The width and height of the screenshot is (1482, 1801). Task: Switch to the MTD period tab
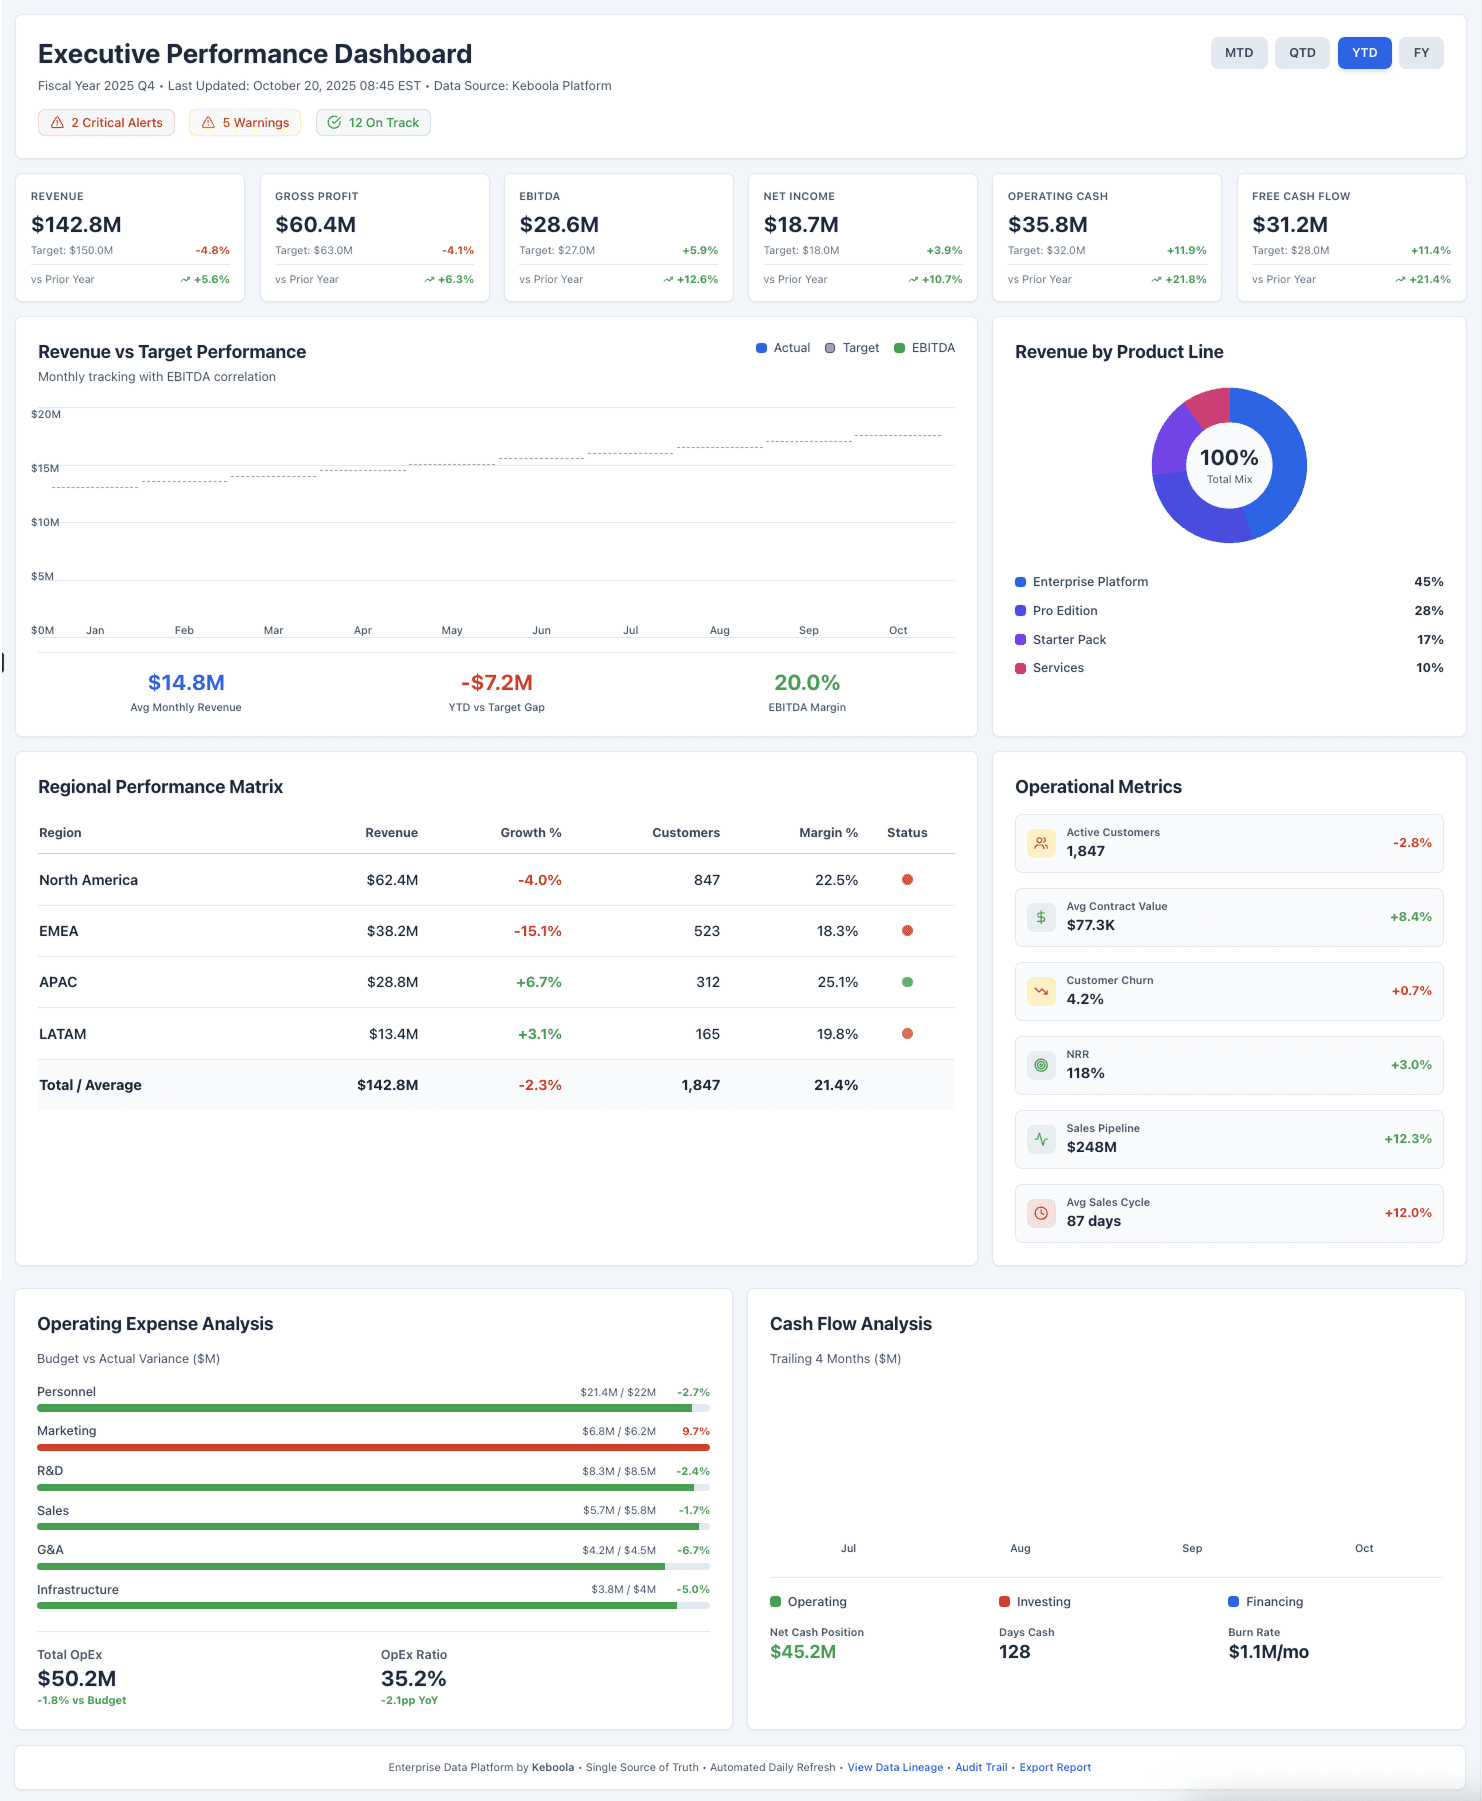click(1239, 53)
